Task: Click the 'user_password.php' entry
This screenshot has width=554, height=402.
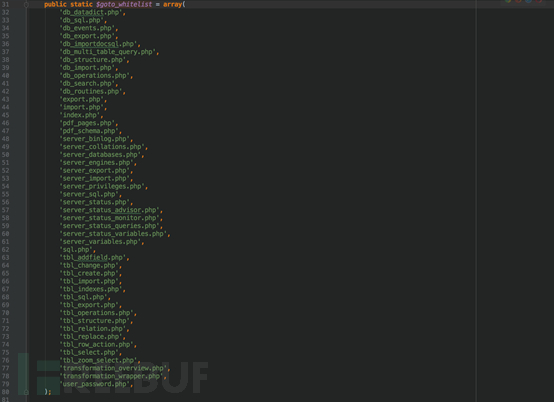Action: pyautogui.click(x=95, y=384)
